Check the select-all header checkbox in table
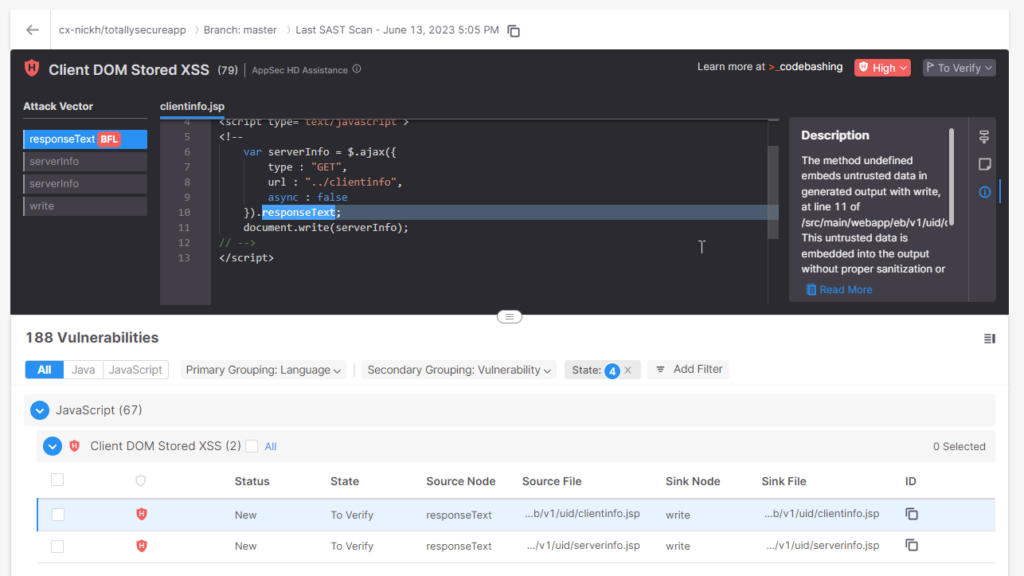 point(57,480)
